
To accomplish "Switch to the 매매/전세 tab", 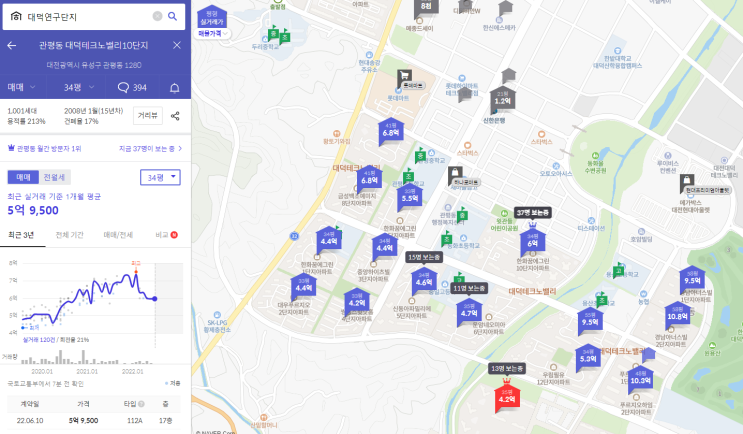I will pyautogui.click(x=118, y=235).
